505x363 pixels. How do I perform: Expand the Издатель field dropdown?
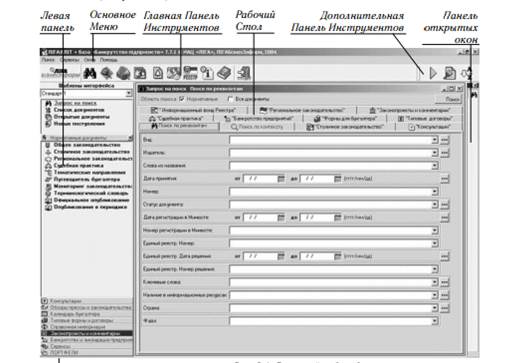pyautogui.click(x=434, y=153)
